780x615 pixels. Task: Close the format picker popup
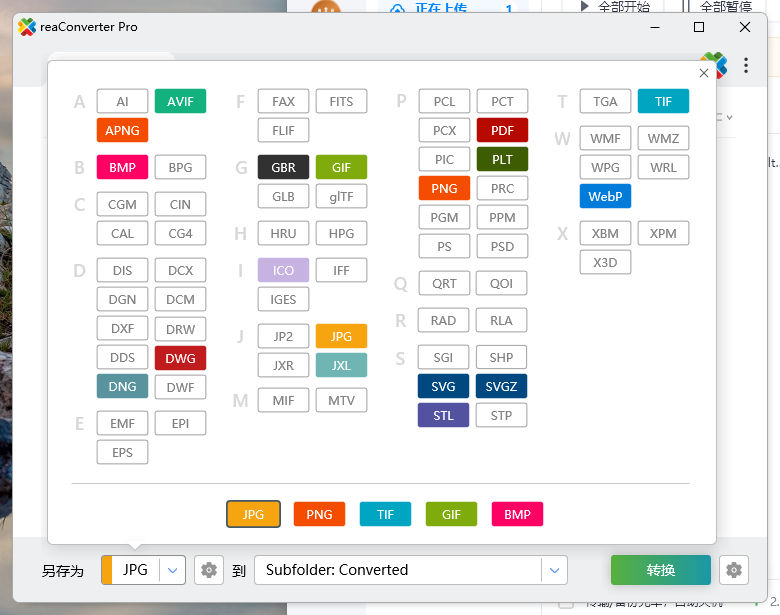[704, 73]
